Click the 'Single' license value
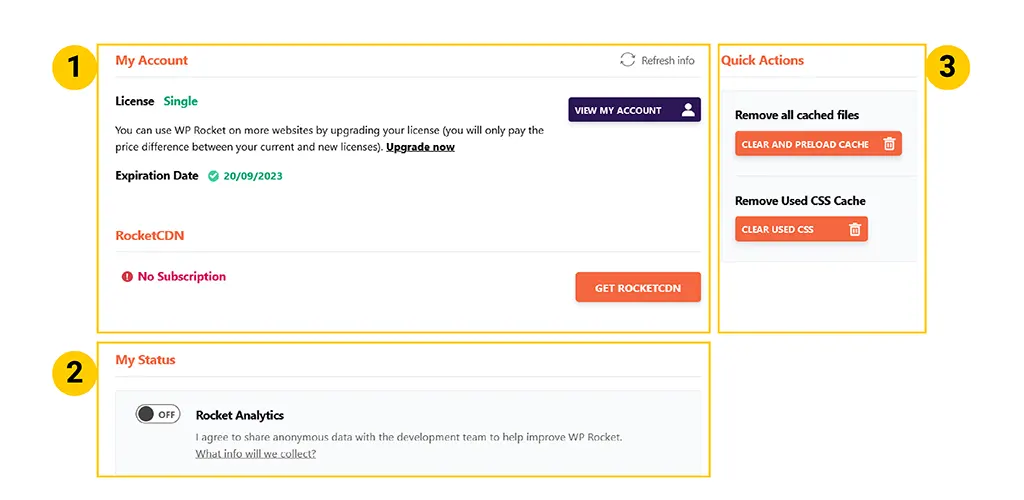This screenshot has height=500, width=1024. click(x=180, y=101)
